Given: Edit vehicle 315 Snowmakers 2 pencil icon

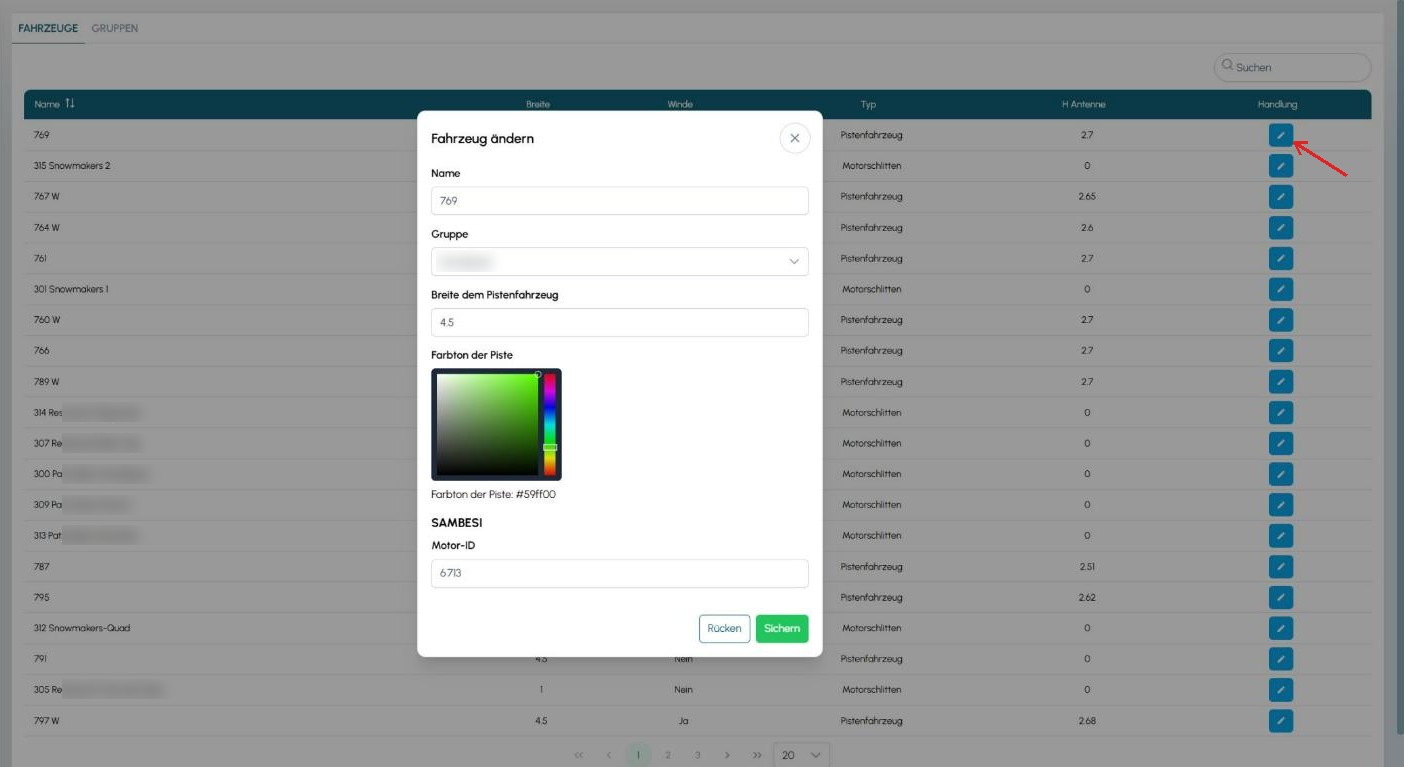Looking at the screenshot, I should click(1280, 166).
